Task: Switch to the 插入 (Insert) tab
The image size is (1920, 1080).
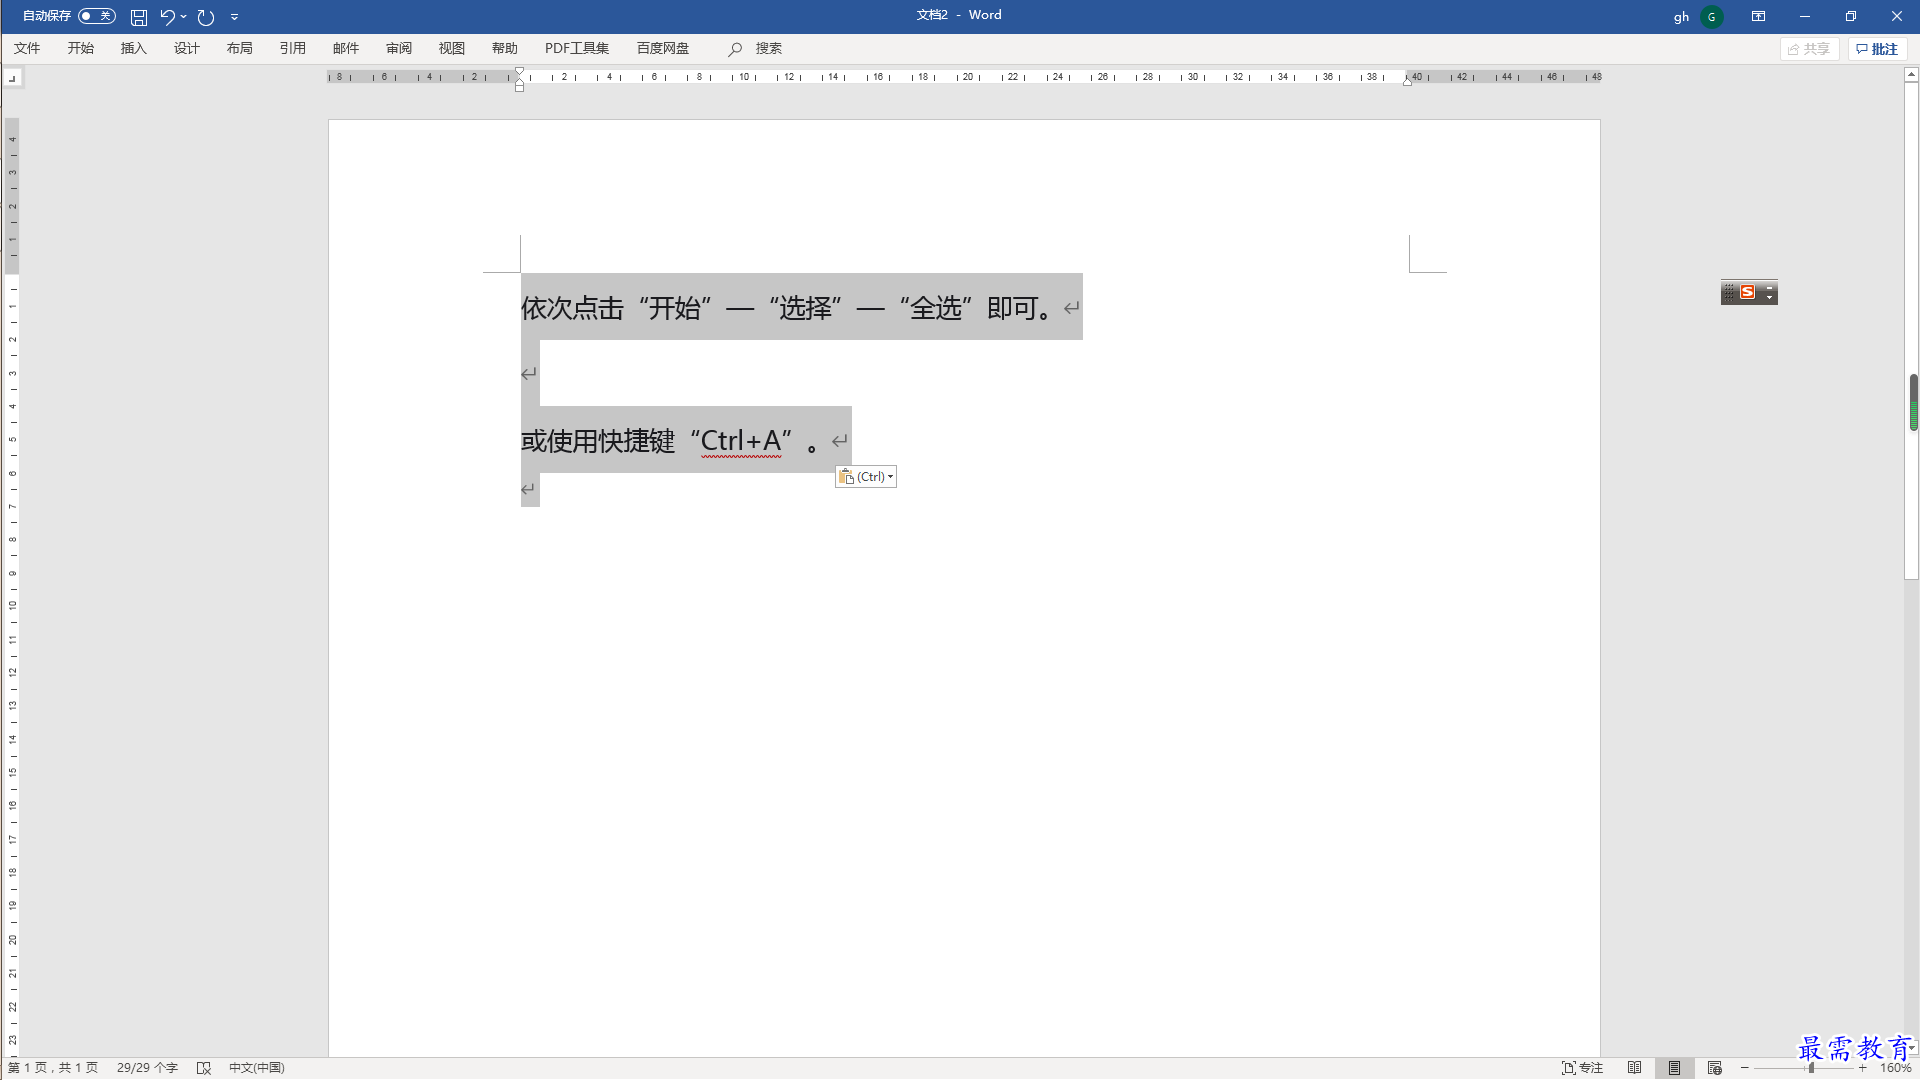Action: (x=133, y=48)
